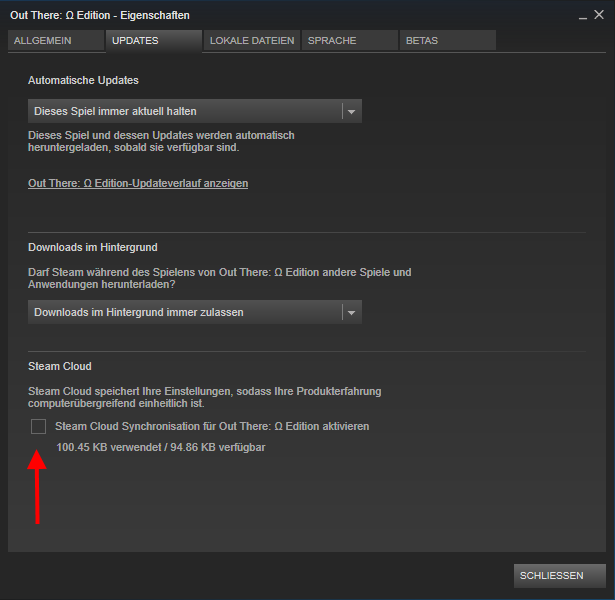
Task: Minimize the Eigenschaften window
Action: pyautogui.click(x=583, y=16)
